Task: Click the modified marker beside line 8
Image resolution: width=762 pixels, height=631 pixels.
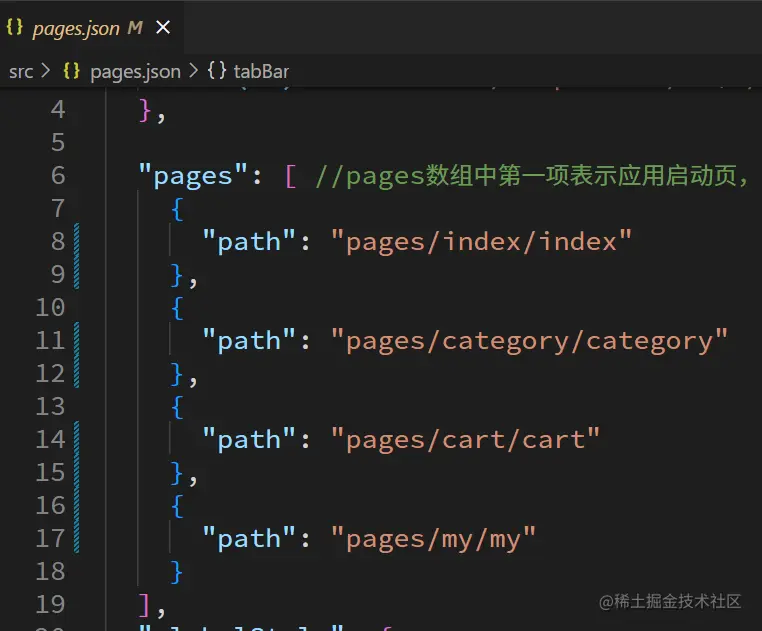Action: click(x=77, y=256)
